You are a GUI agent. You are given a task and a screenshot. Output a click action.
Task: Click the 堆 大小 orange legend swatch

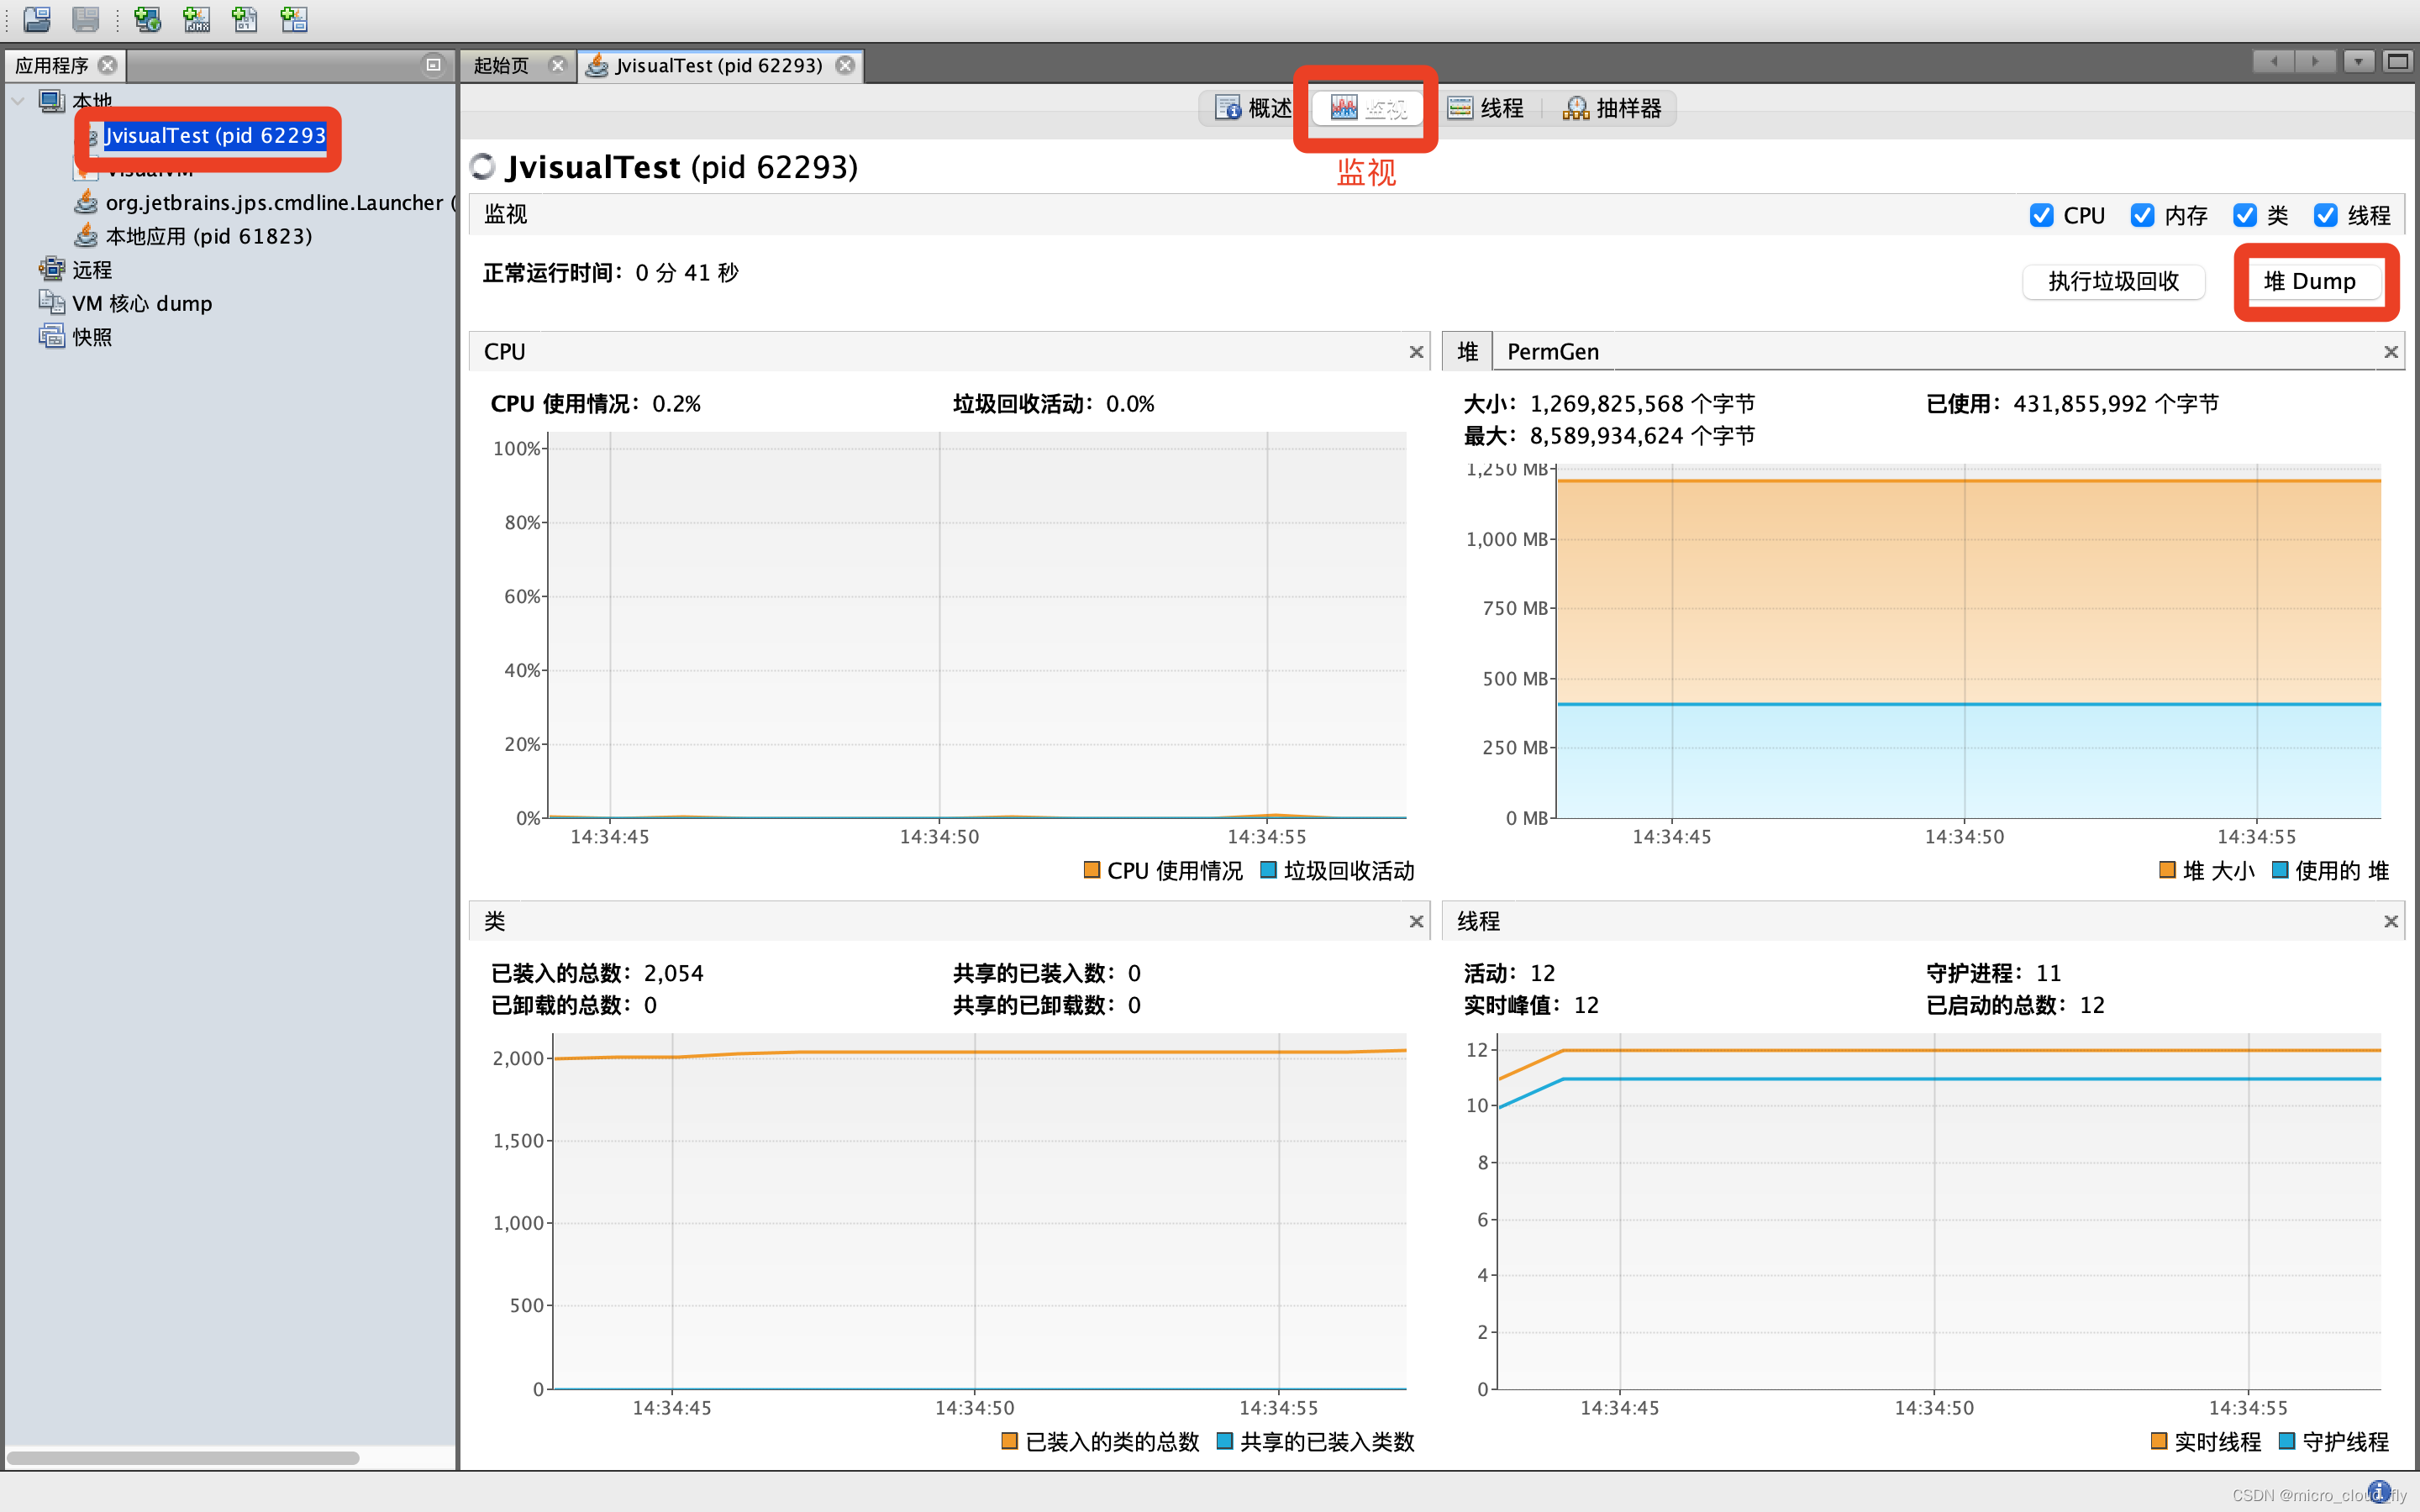2167,869
